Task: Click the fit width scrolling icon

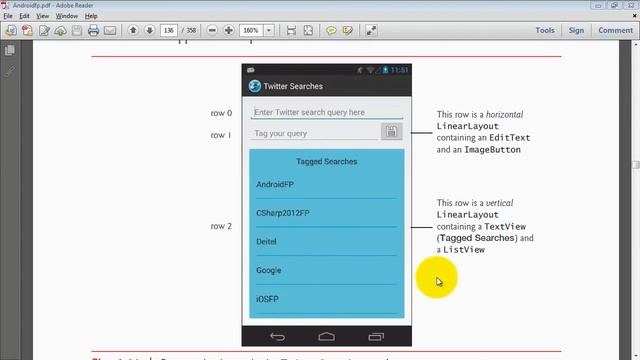Action: point(291,30)
